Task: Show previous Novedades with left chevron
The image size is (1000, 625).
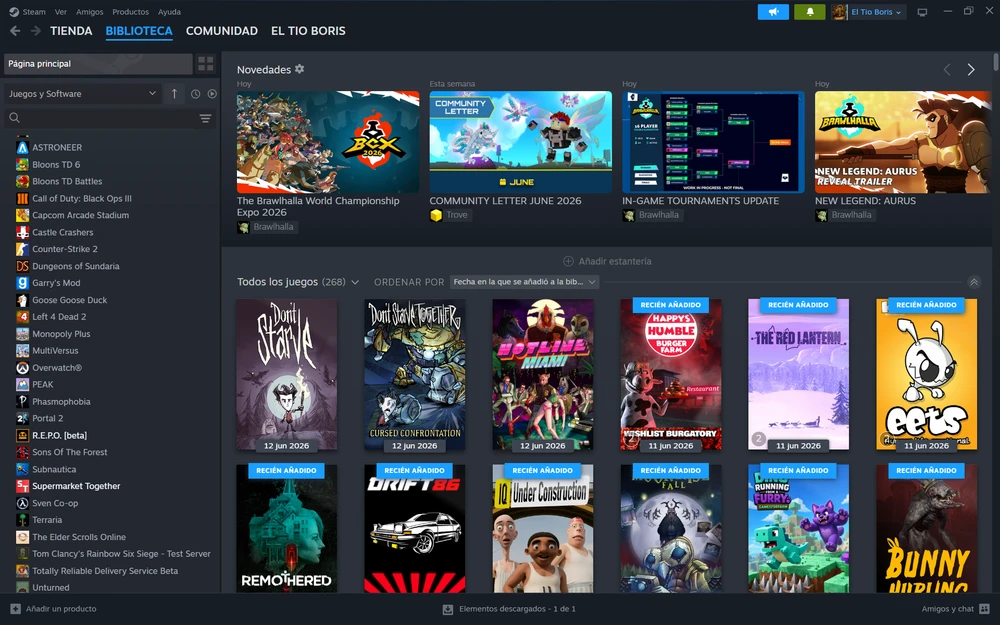Action: (x=947, y=70)
